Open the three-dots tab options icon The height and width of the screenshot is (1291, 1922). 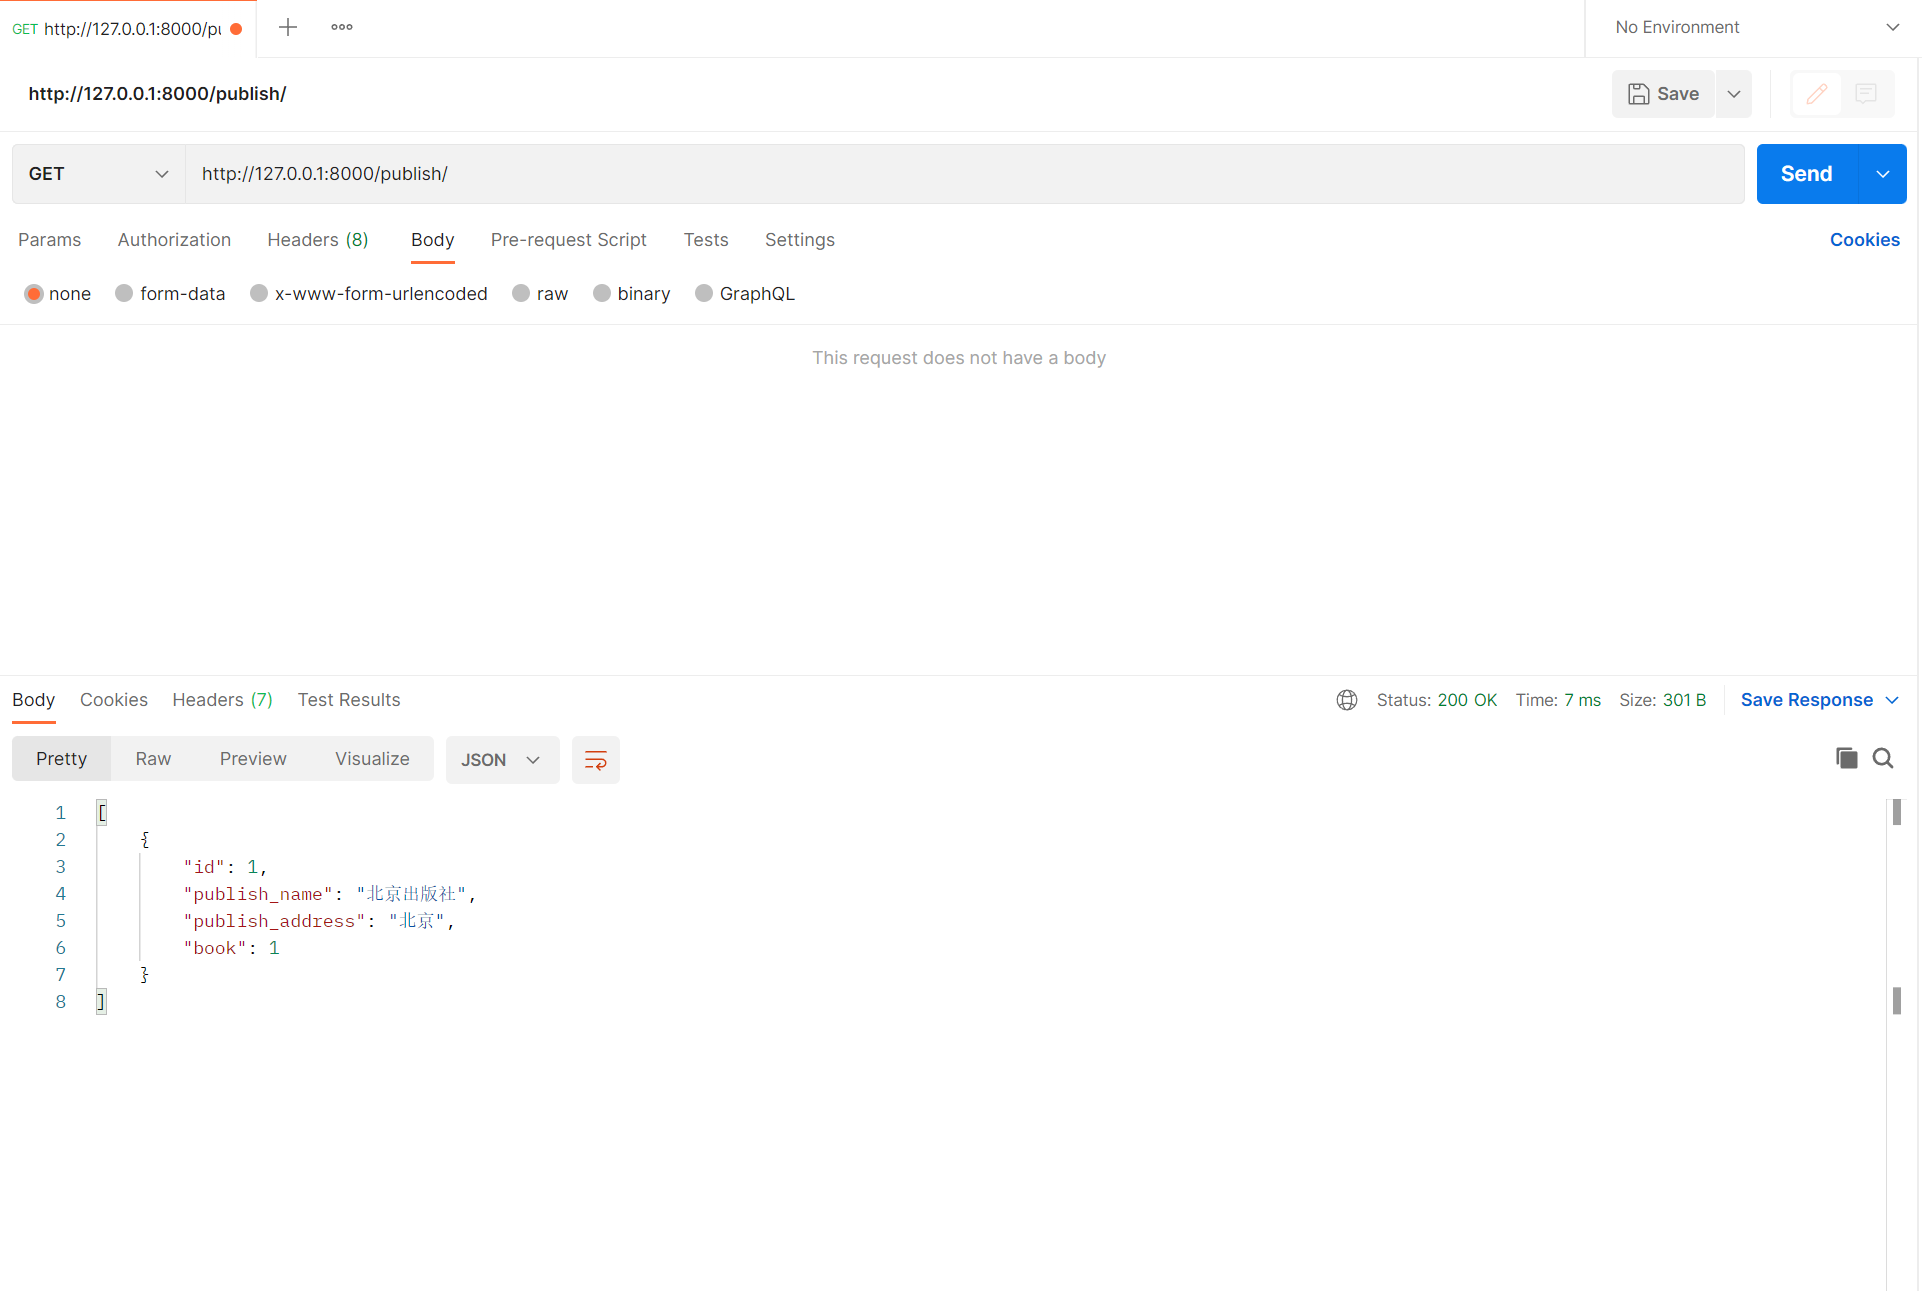point(342,27)
